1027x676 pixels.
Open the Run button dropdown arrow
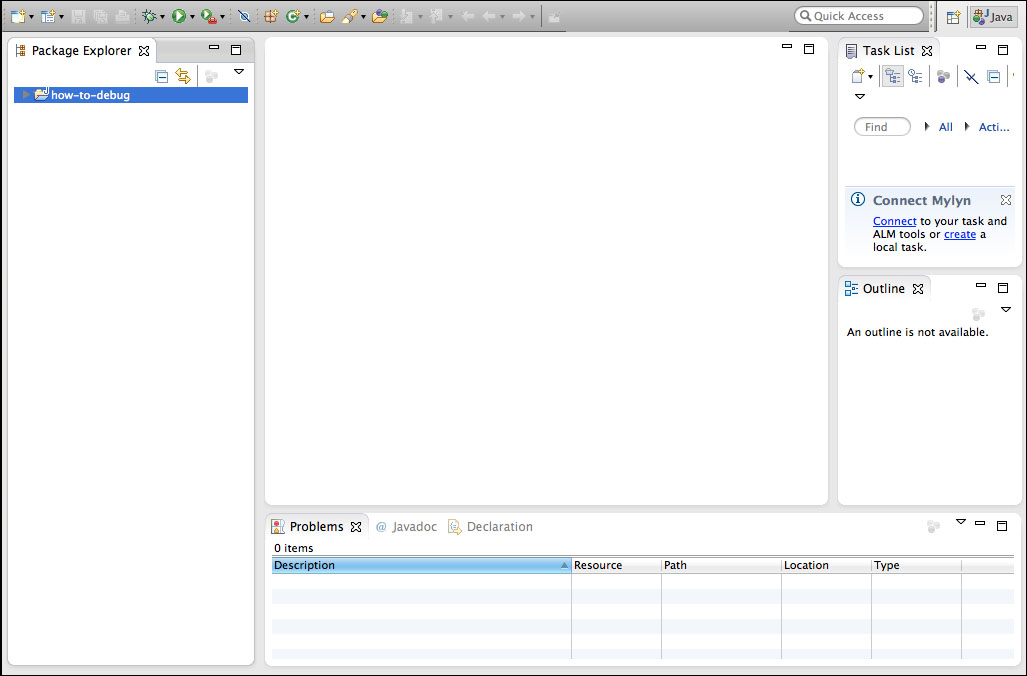(192, 17)
